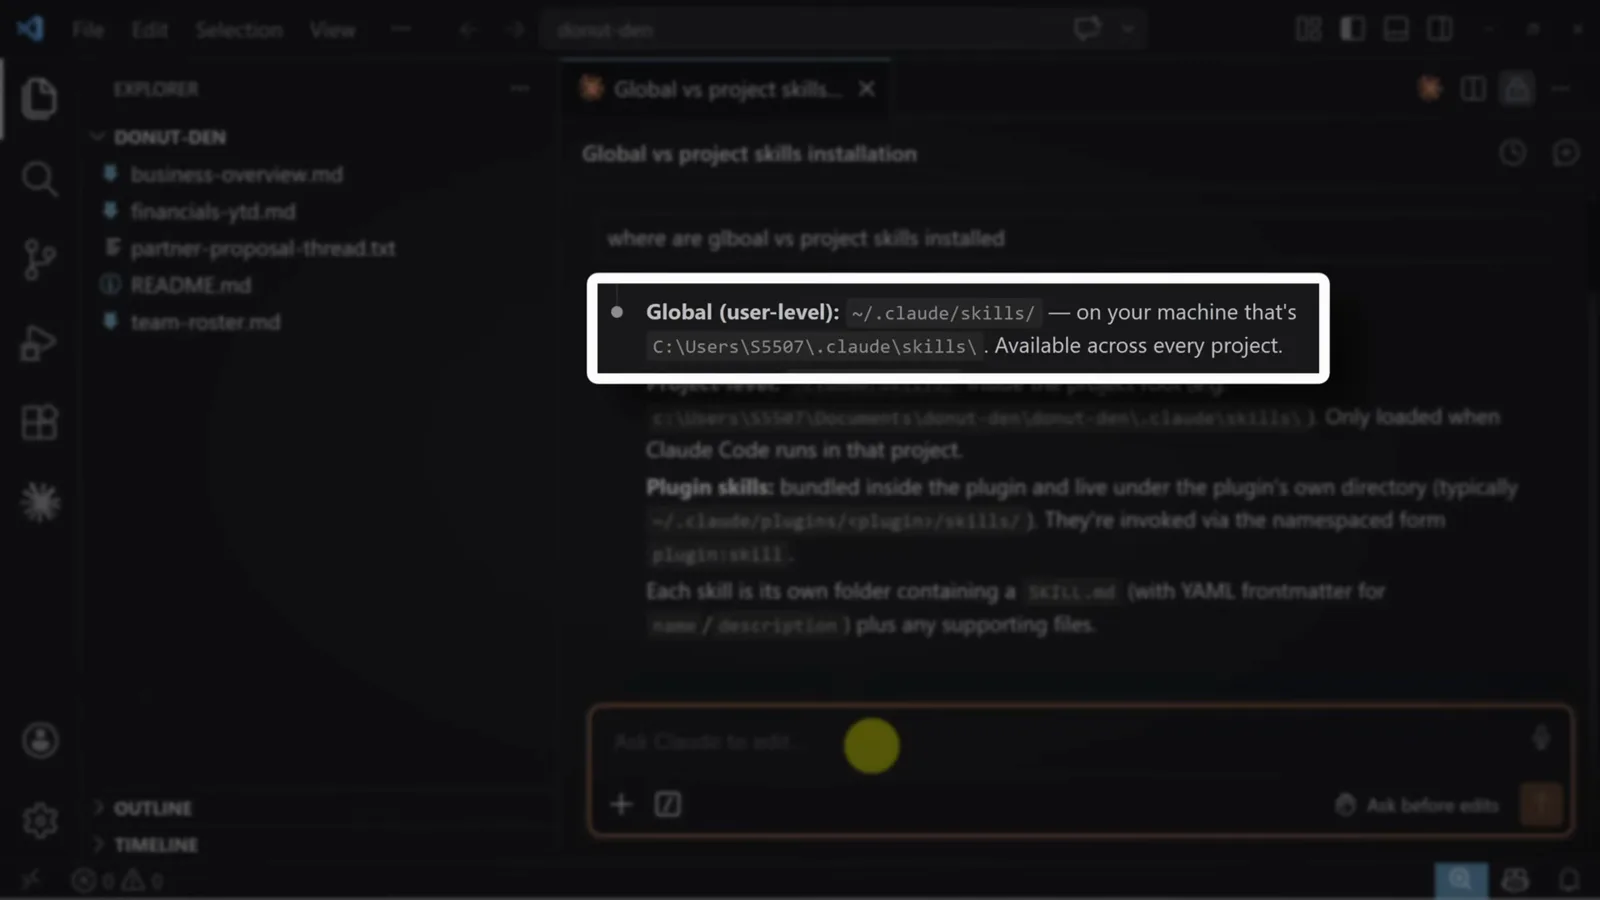Go forward with the navigation arrow
1600x900 pixels.
pos(516,29)
